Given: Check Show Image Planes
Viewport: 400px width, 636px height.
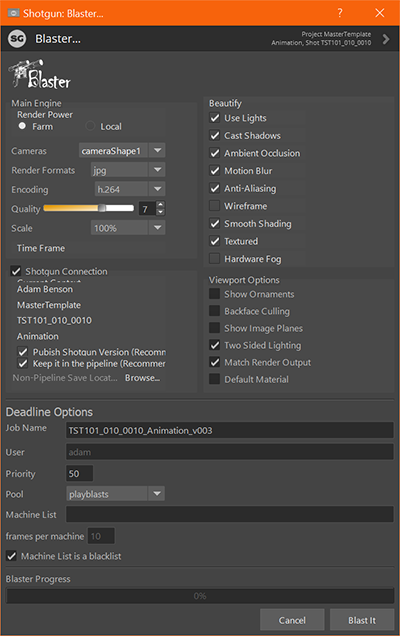Looking at the screenshot, I should (215, 328).
